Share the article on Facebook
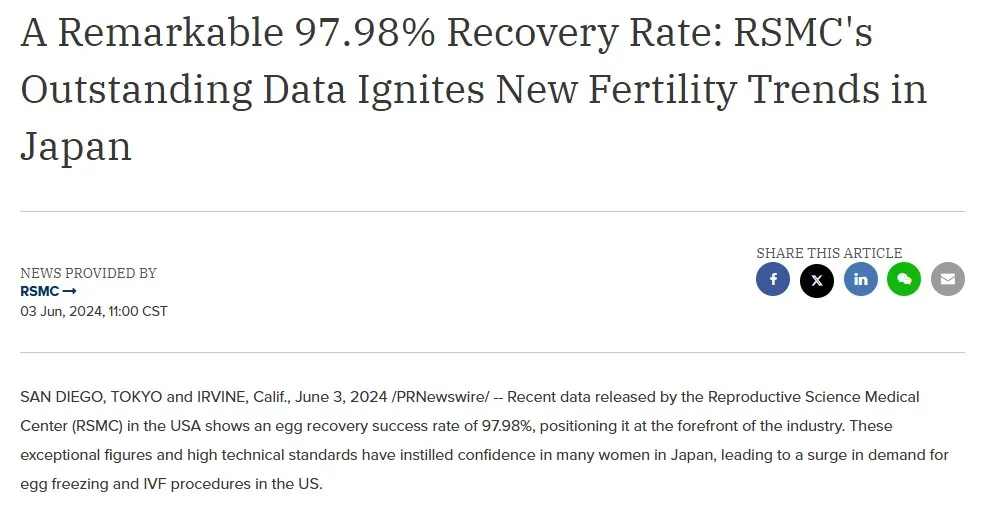The height and width of the screenshot is (515, 981). click(x=773, y=279)
